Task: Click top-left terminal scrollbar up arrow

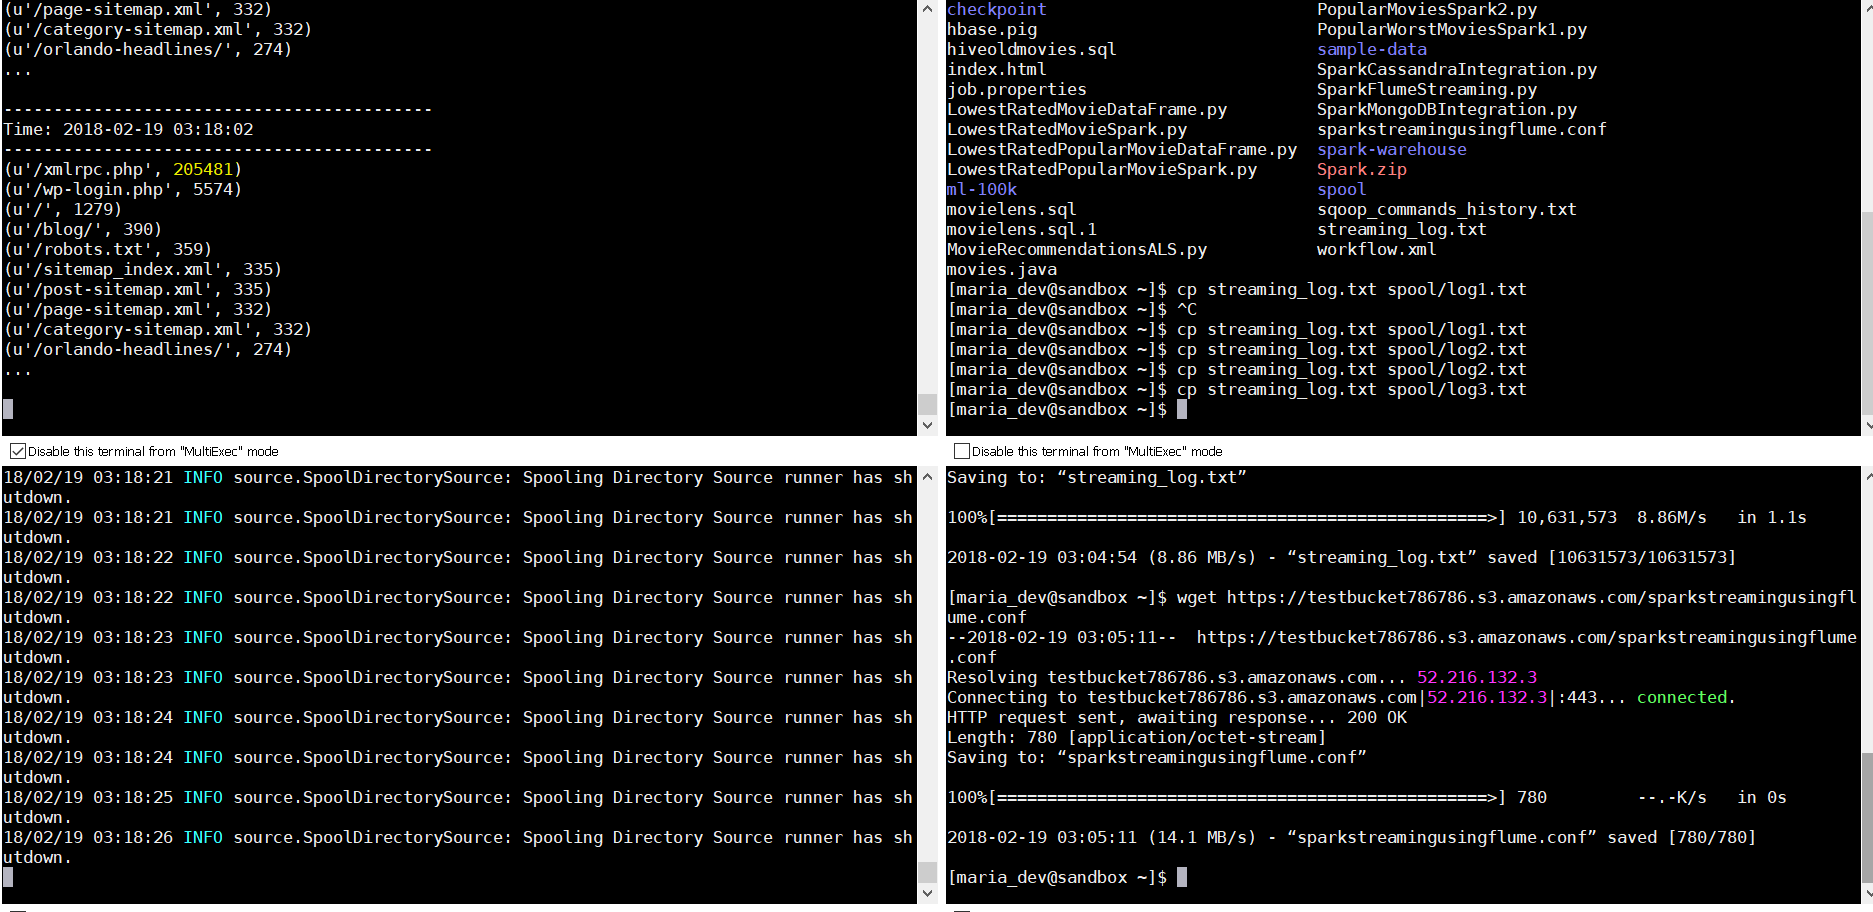Action: [x=927, y=9]
